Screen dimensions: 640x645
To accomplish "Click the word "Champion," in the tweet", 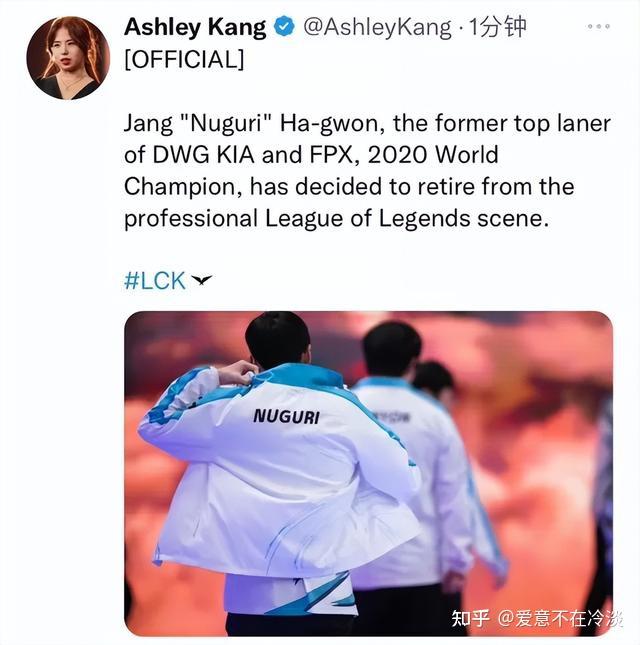I will pyautogui.click(x=183, y=187).
